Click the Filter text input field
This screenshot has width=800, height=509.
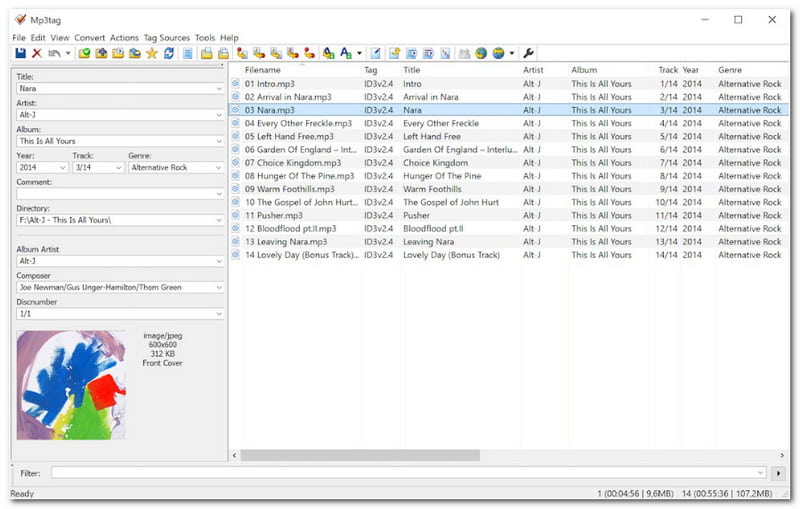[x=408, y=473]
